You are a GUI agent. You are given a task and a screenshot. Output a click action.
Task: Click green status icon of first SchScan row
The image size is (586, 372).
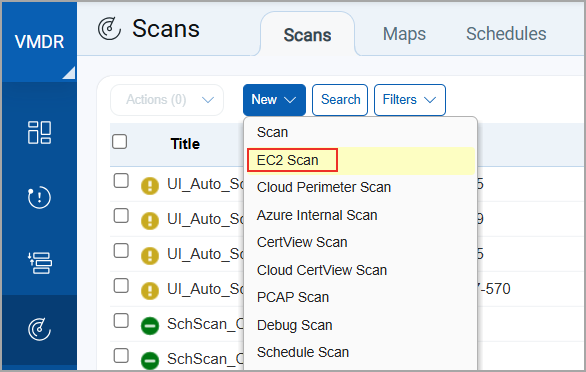click(150, 326)
